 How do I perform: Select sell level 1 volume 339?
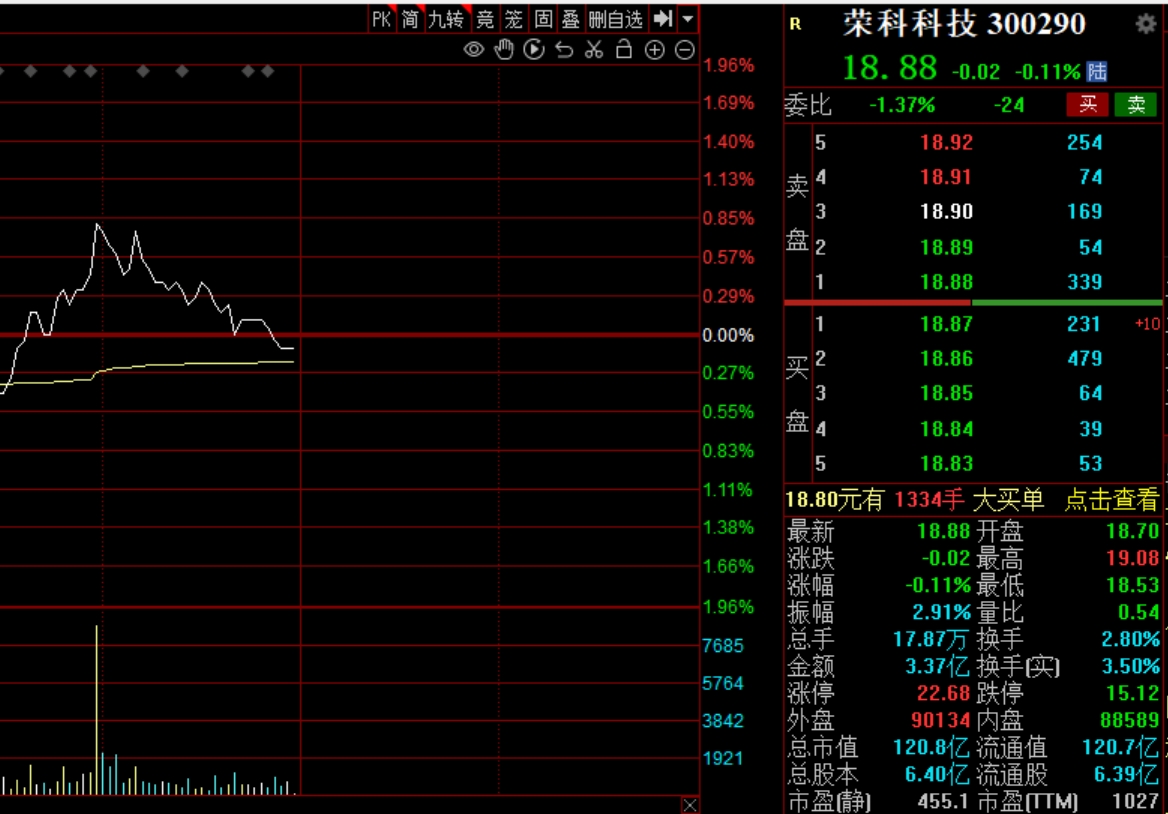(x=1085, y=282)
